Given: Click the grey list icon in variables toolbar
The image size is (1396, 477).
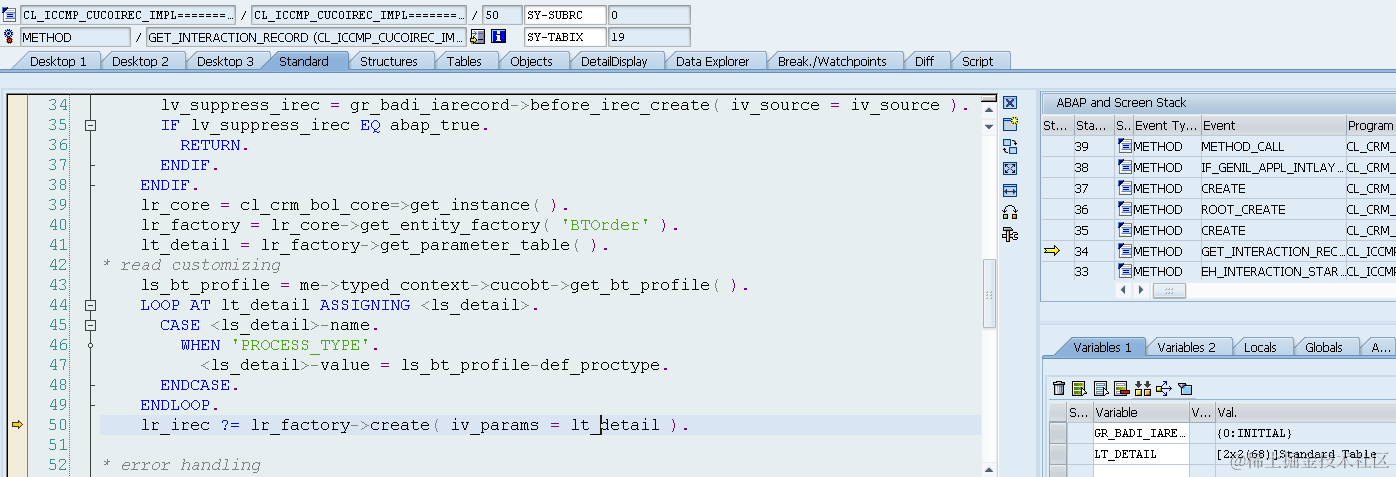Looking at the screenshot, I should tap(1101, 388).
